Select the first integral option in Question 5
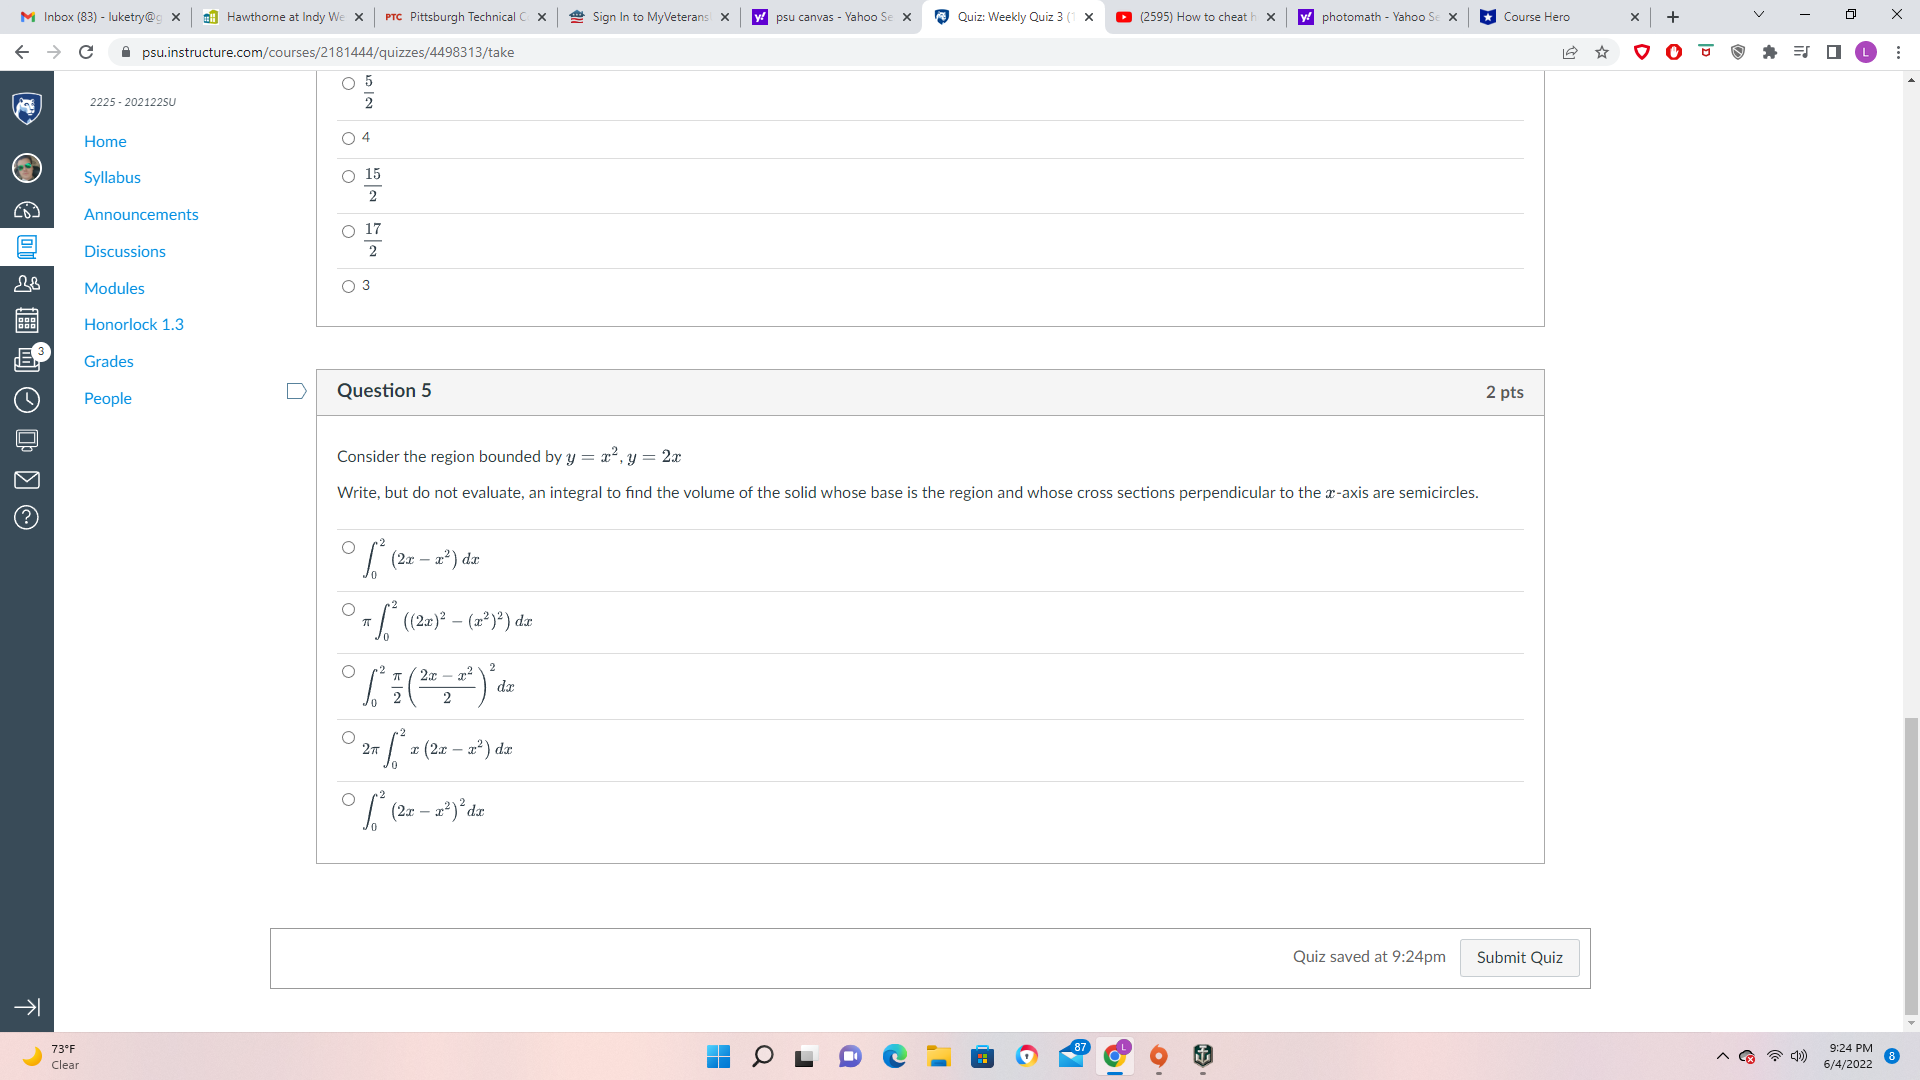 point(348,547)
